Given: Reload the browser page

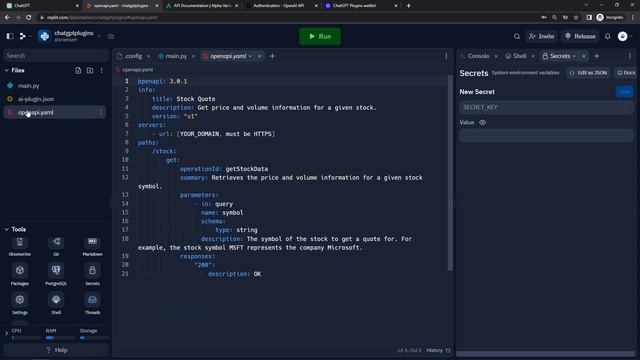Looking at the screenshot, I should [29, 18].
